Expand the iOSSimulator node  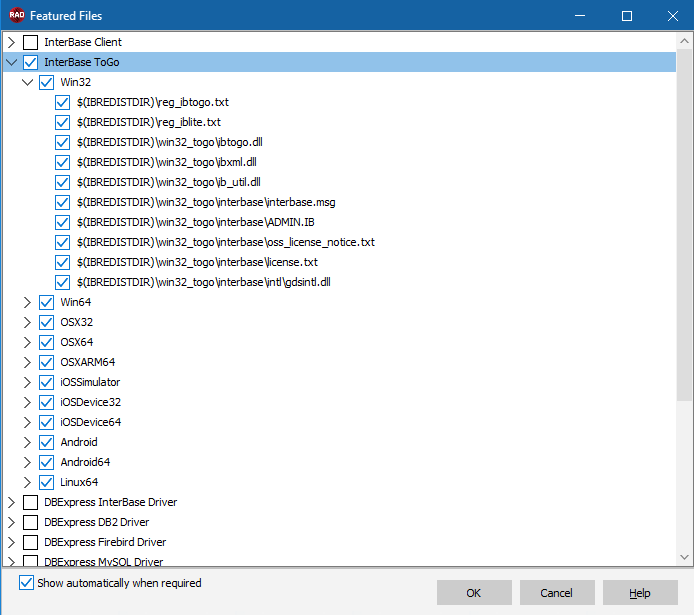coord(27,382)
